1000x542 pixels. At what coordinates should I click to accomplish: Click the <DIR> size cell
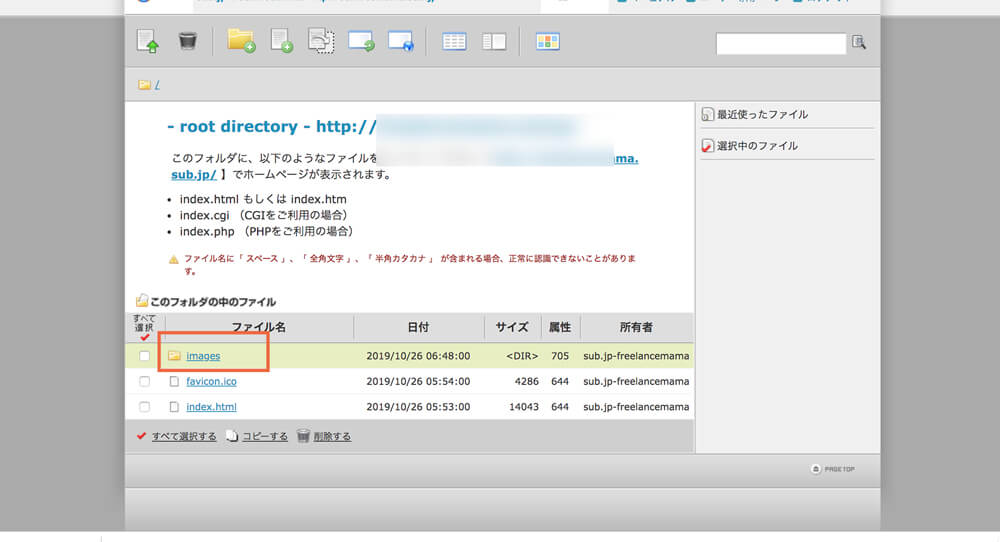pos(522,356)
